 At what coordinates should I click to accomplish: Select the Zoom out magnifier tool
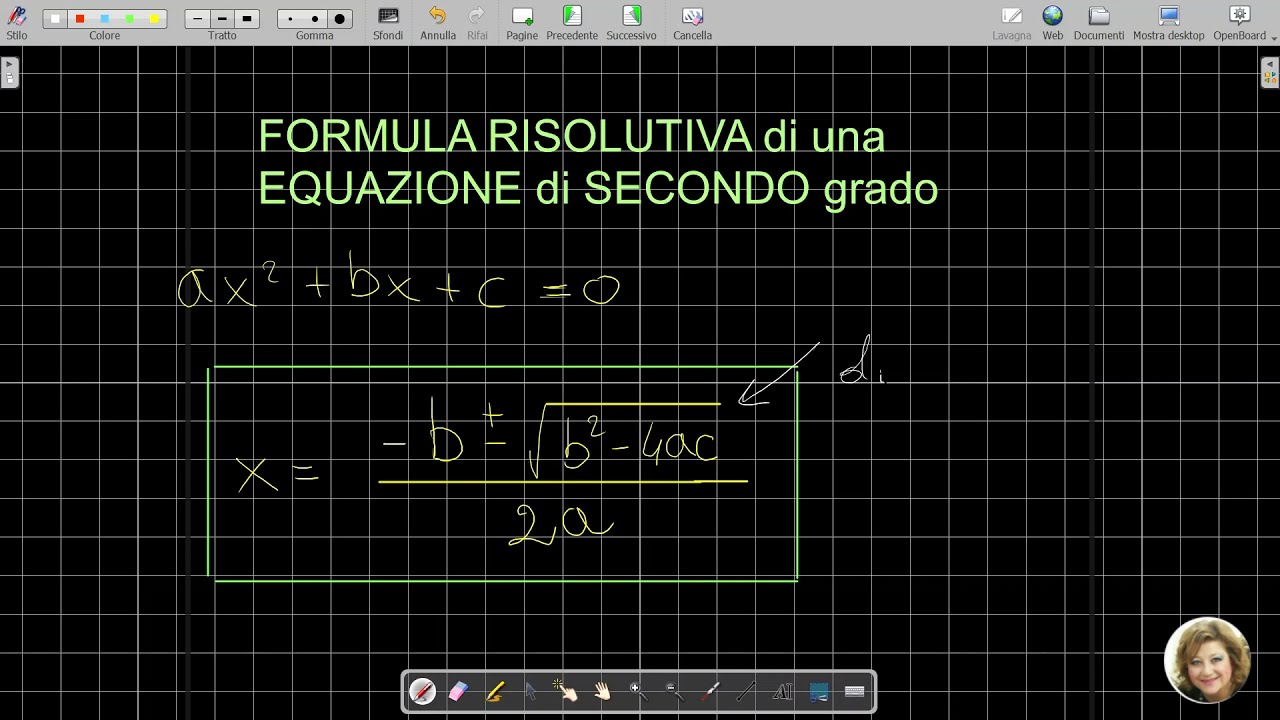point(674,691)
